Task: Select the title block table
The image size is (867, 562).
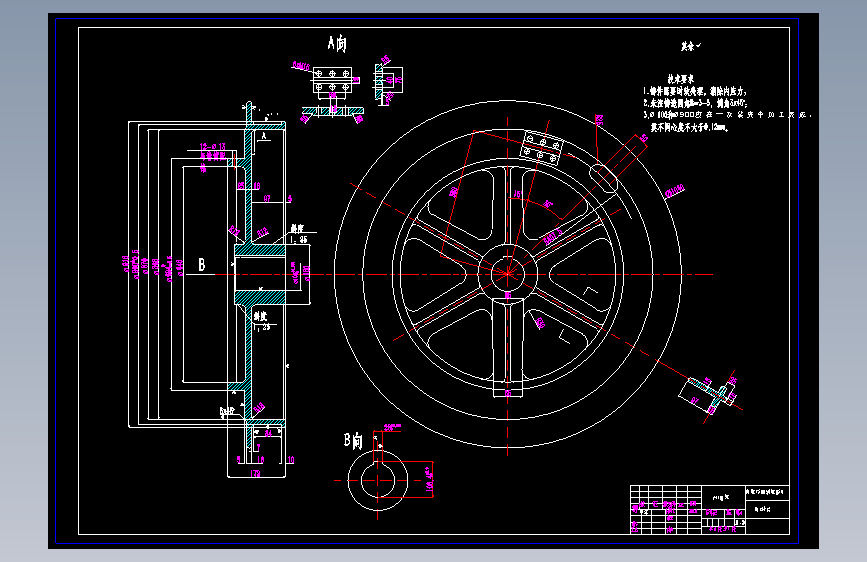Action: 710,509
